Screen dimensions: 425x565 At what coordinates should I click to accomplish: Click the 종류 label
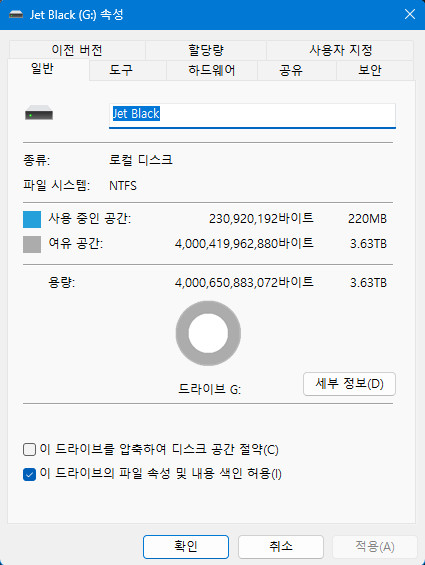click(x=36, y=160)
